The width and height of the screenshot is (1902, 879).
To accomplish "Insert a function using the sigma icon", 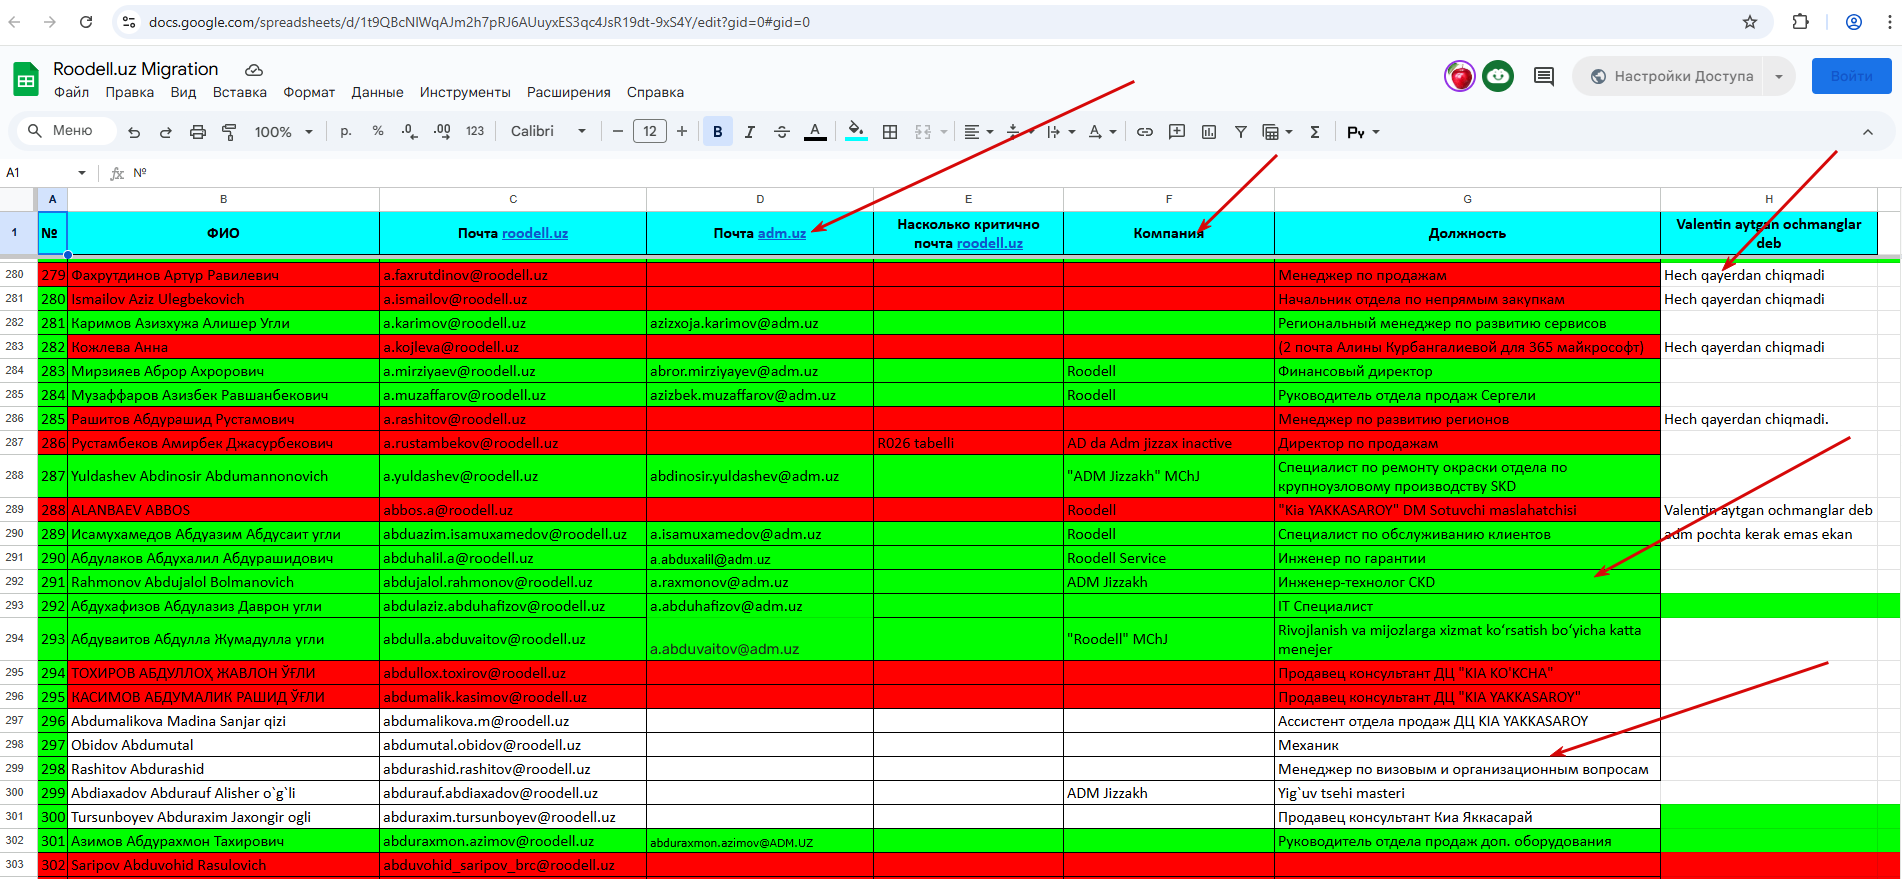I will [x=1315, y=132].
